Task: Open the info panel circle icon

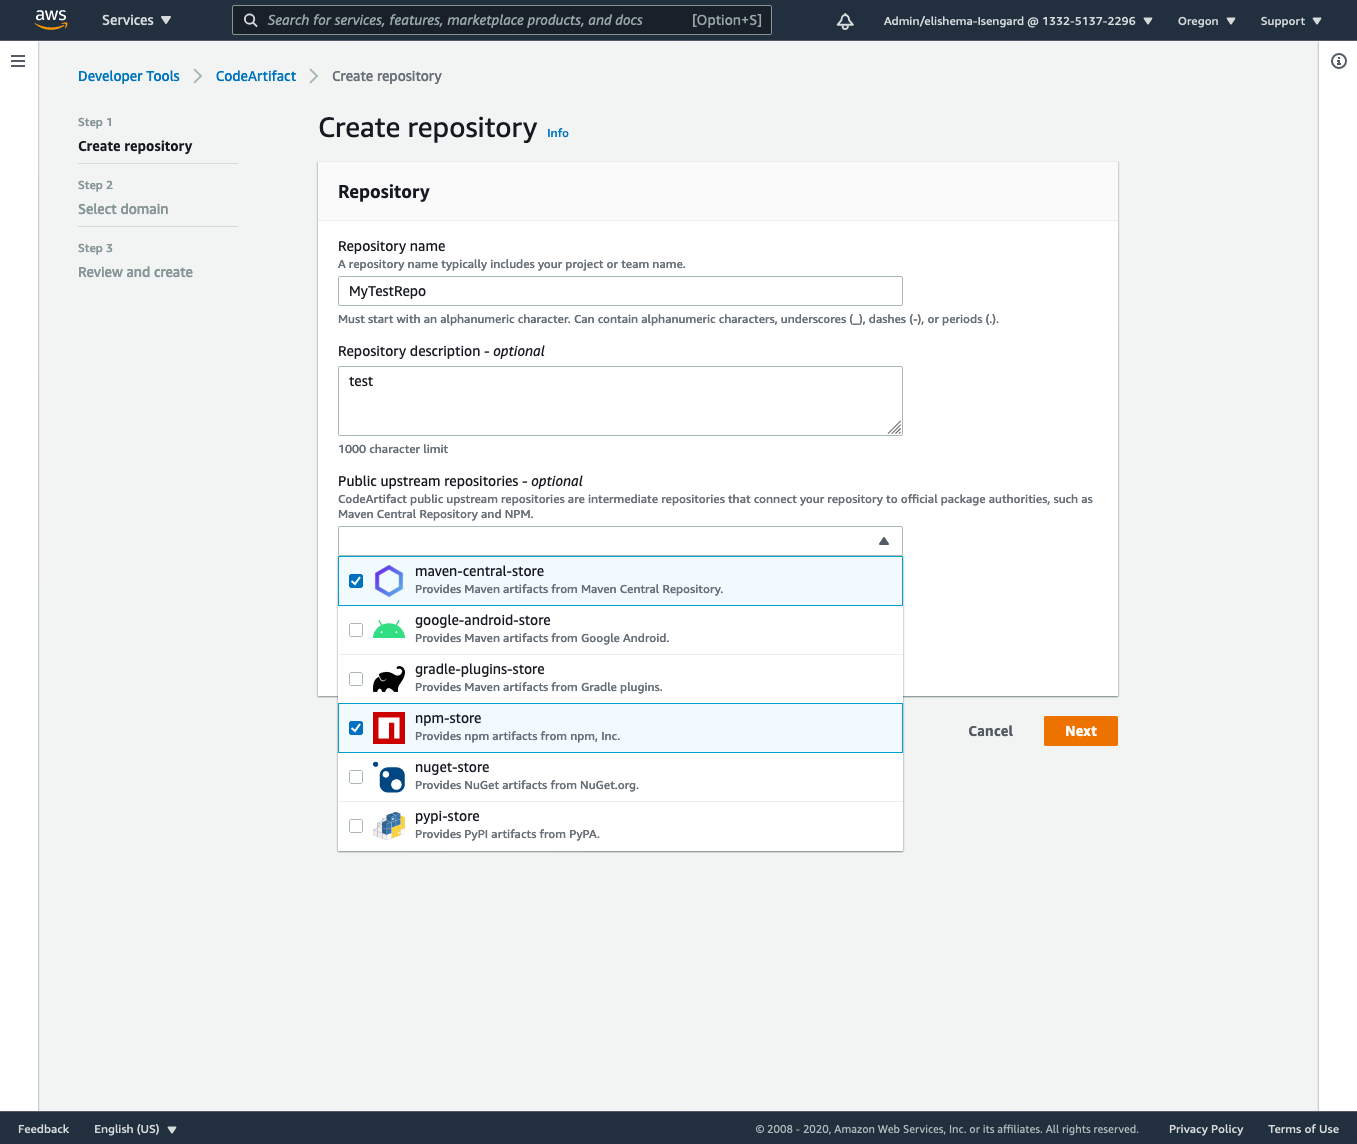Action: 1339,61
